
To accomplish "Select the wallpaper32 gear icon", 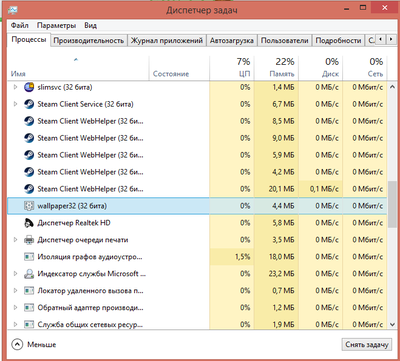I will [x=29, y=206].
